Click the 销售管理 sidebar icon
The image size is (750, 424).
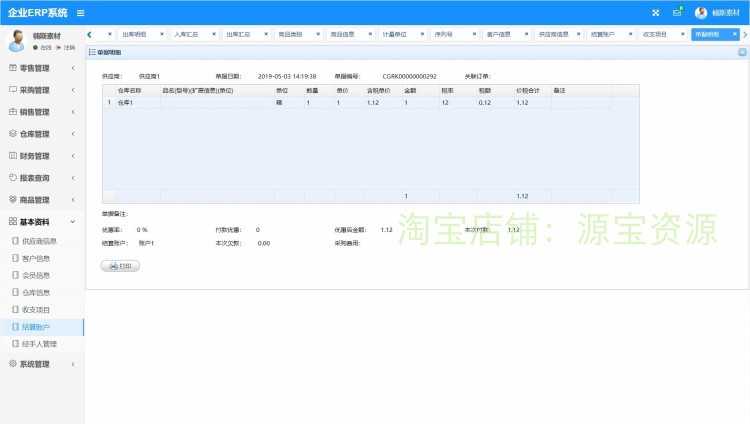point(13,112)
